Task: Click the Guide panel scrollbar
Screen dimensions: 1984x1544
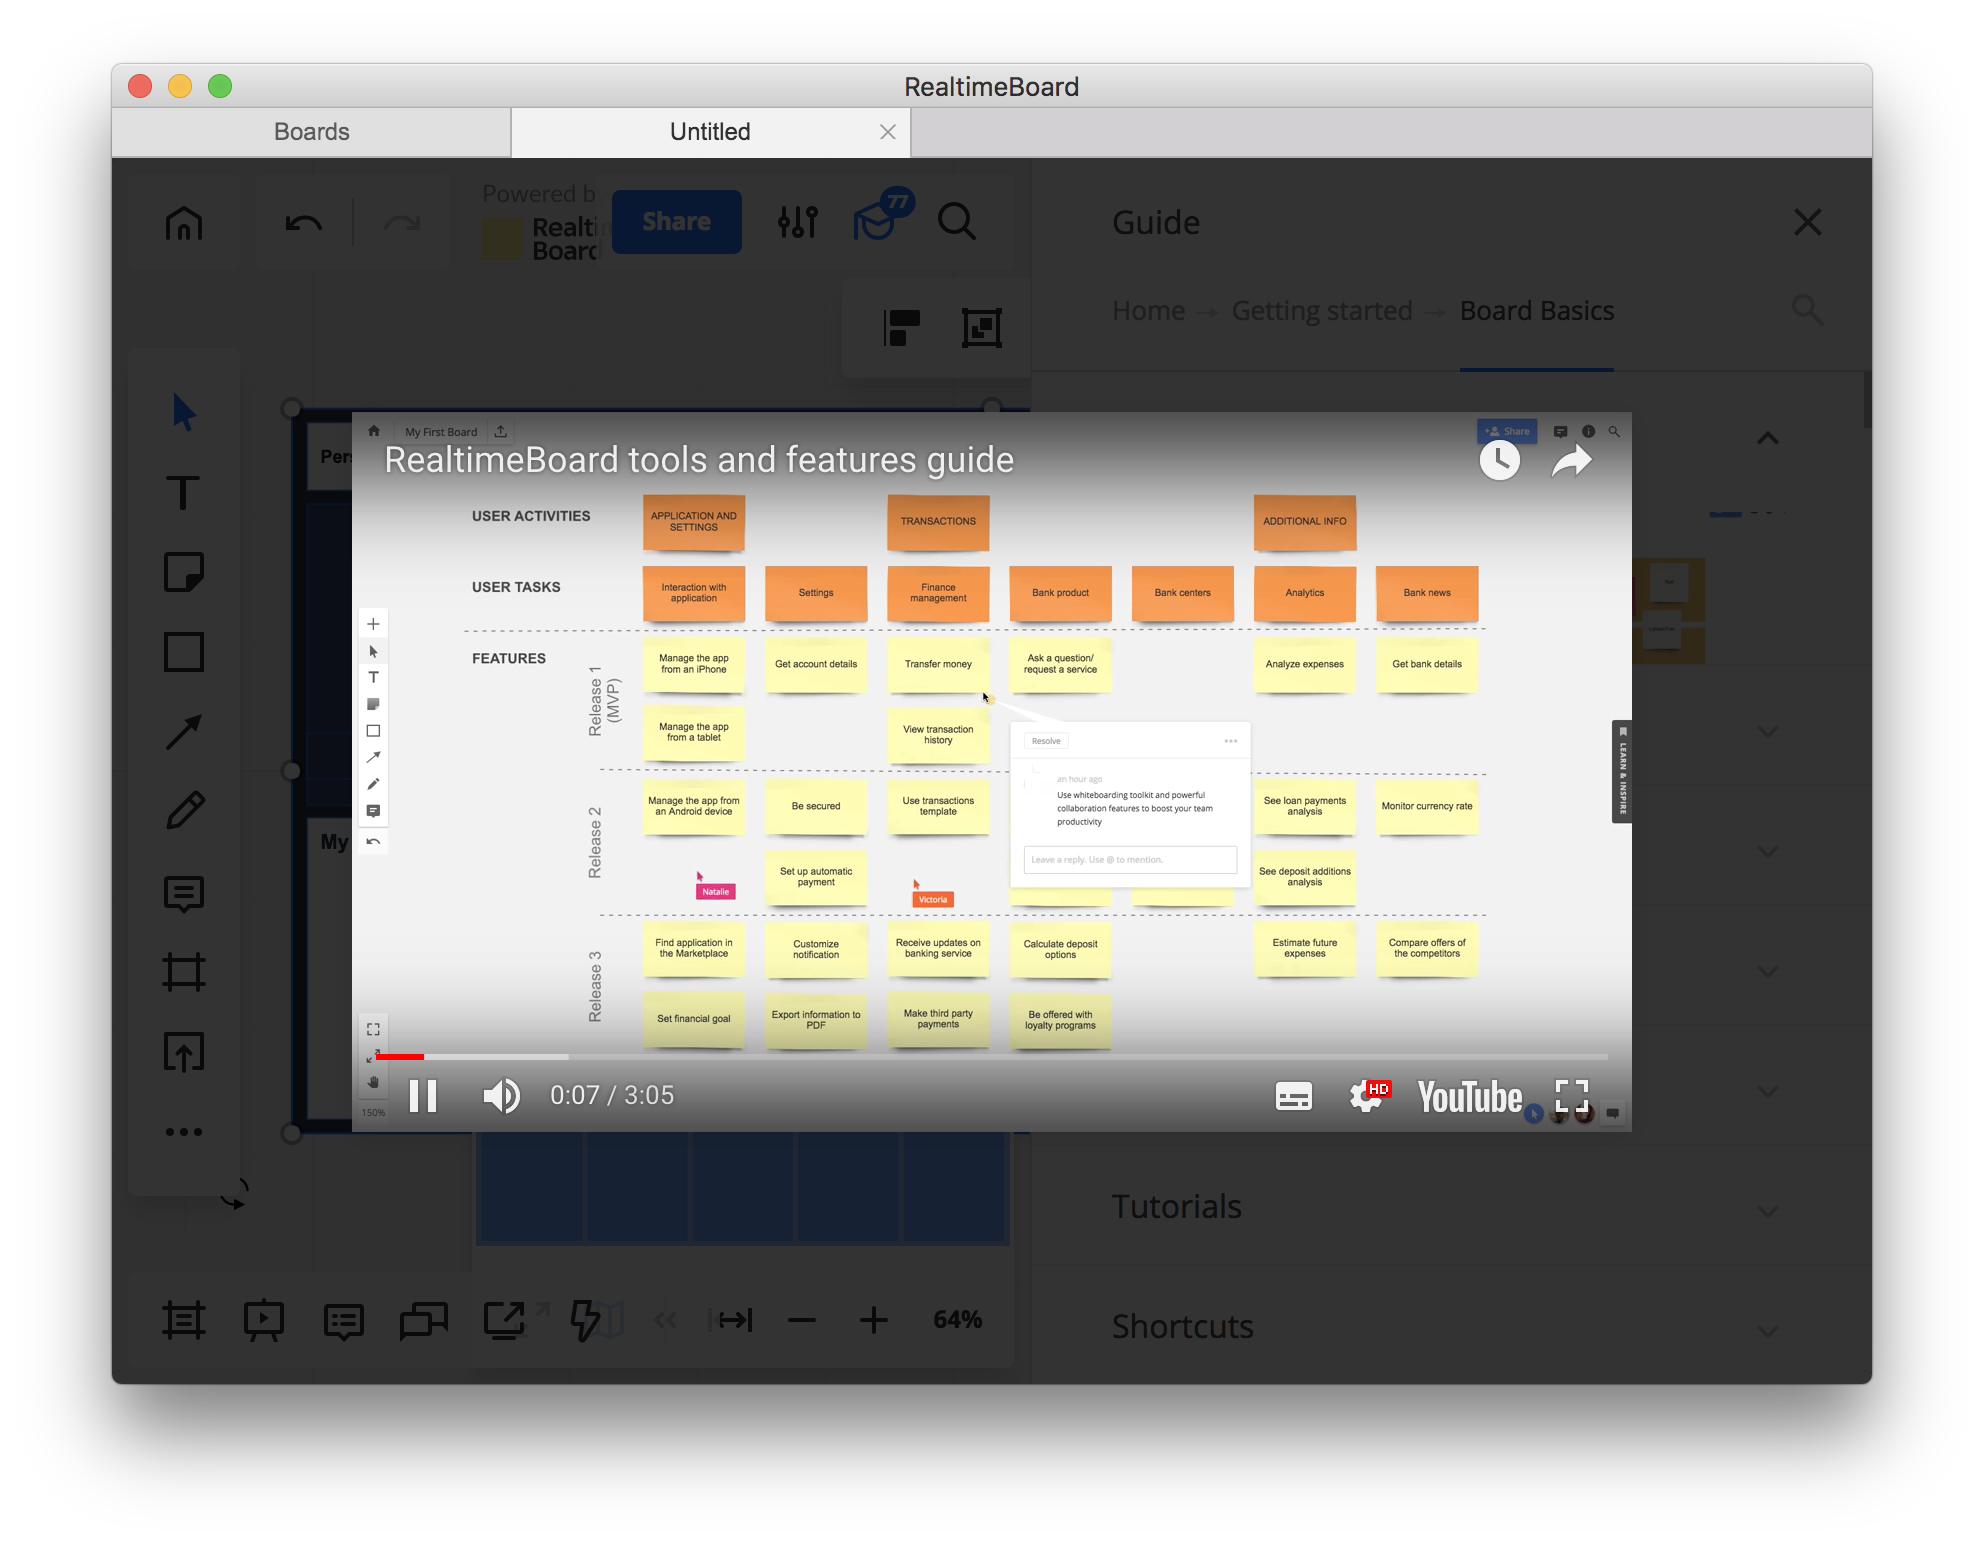Action: click(1867, 400)
